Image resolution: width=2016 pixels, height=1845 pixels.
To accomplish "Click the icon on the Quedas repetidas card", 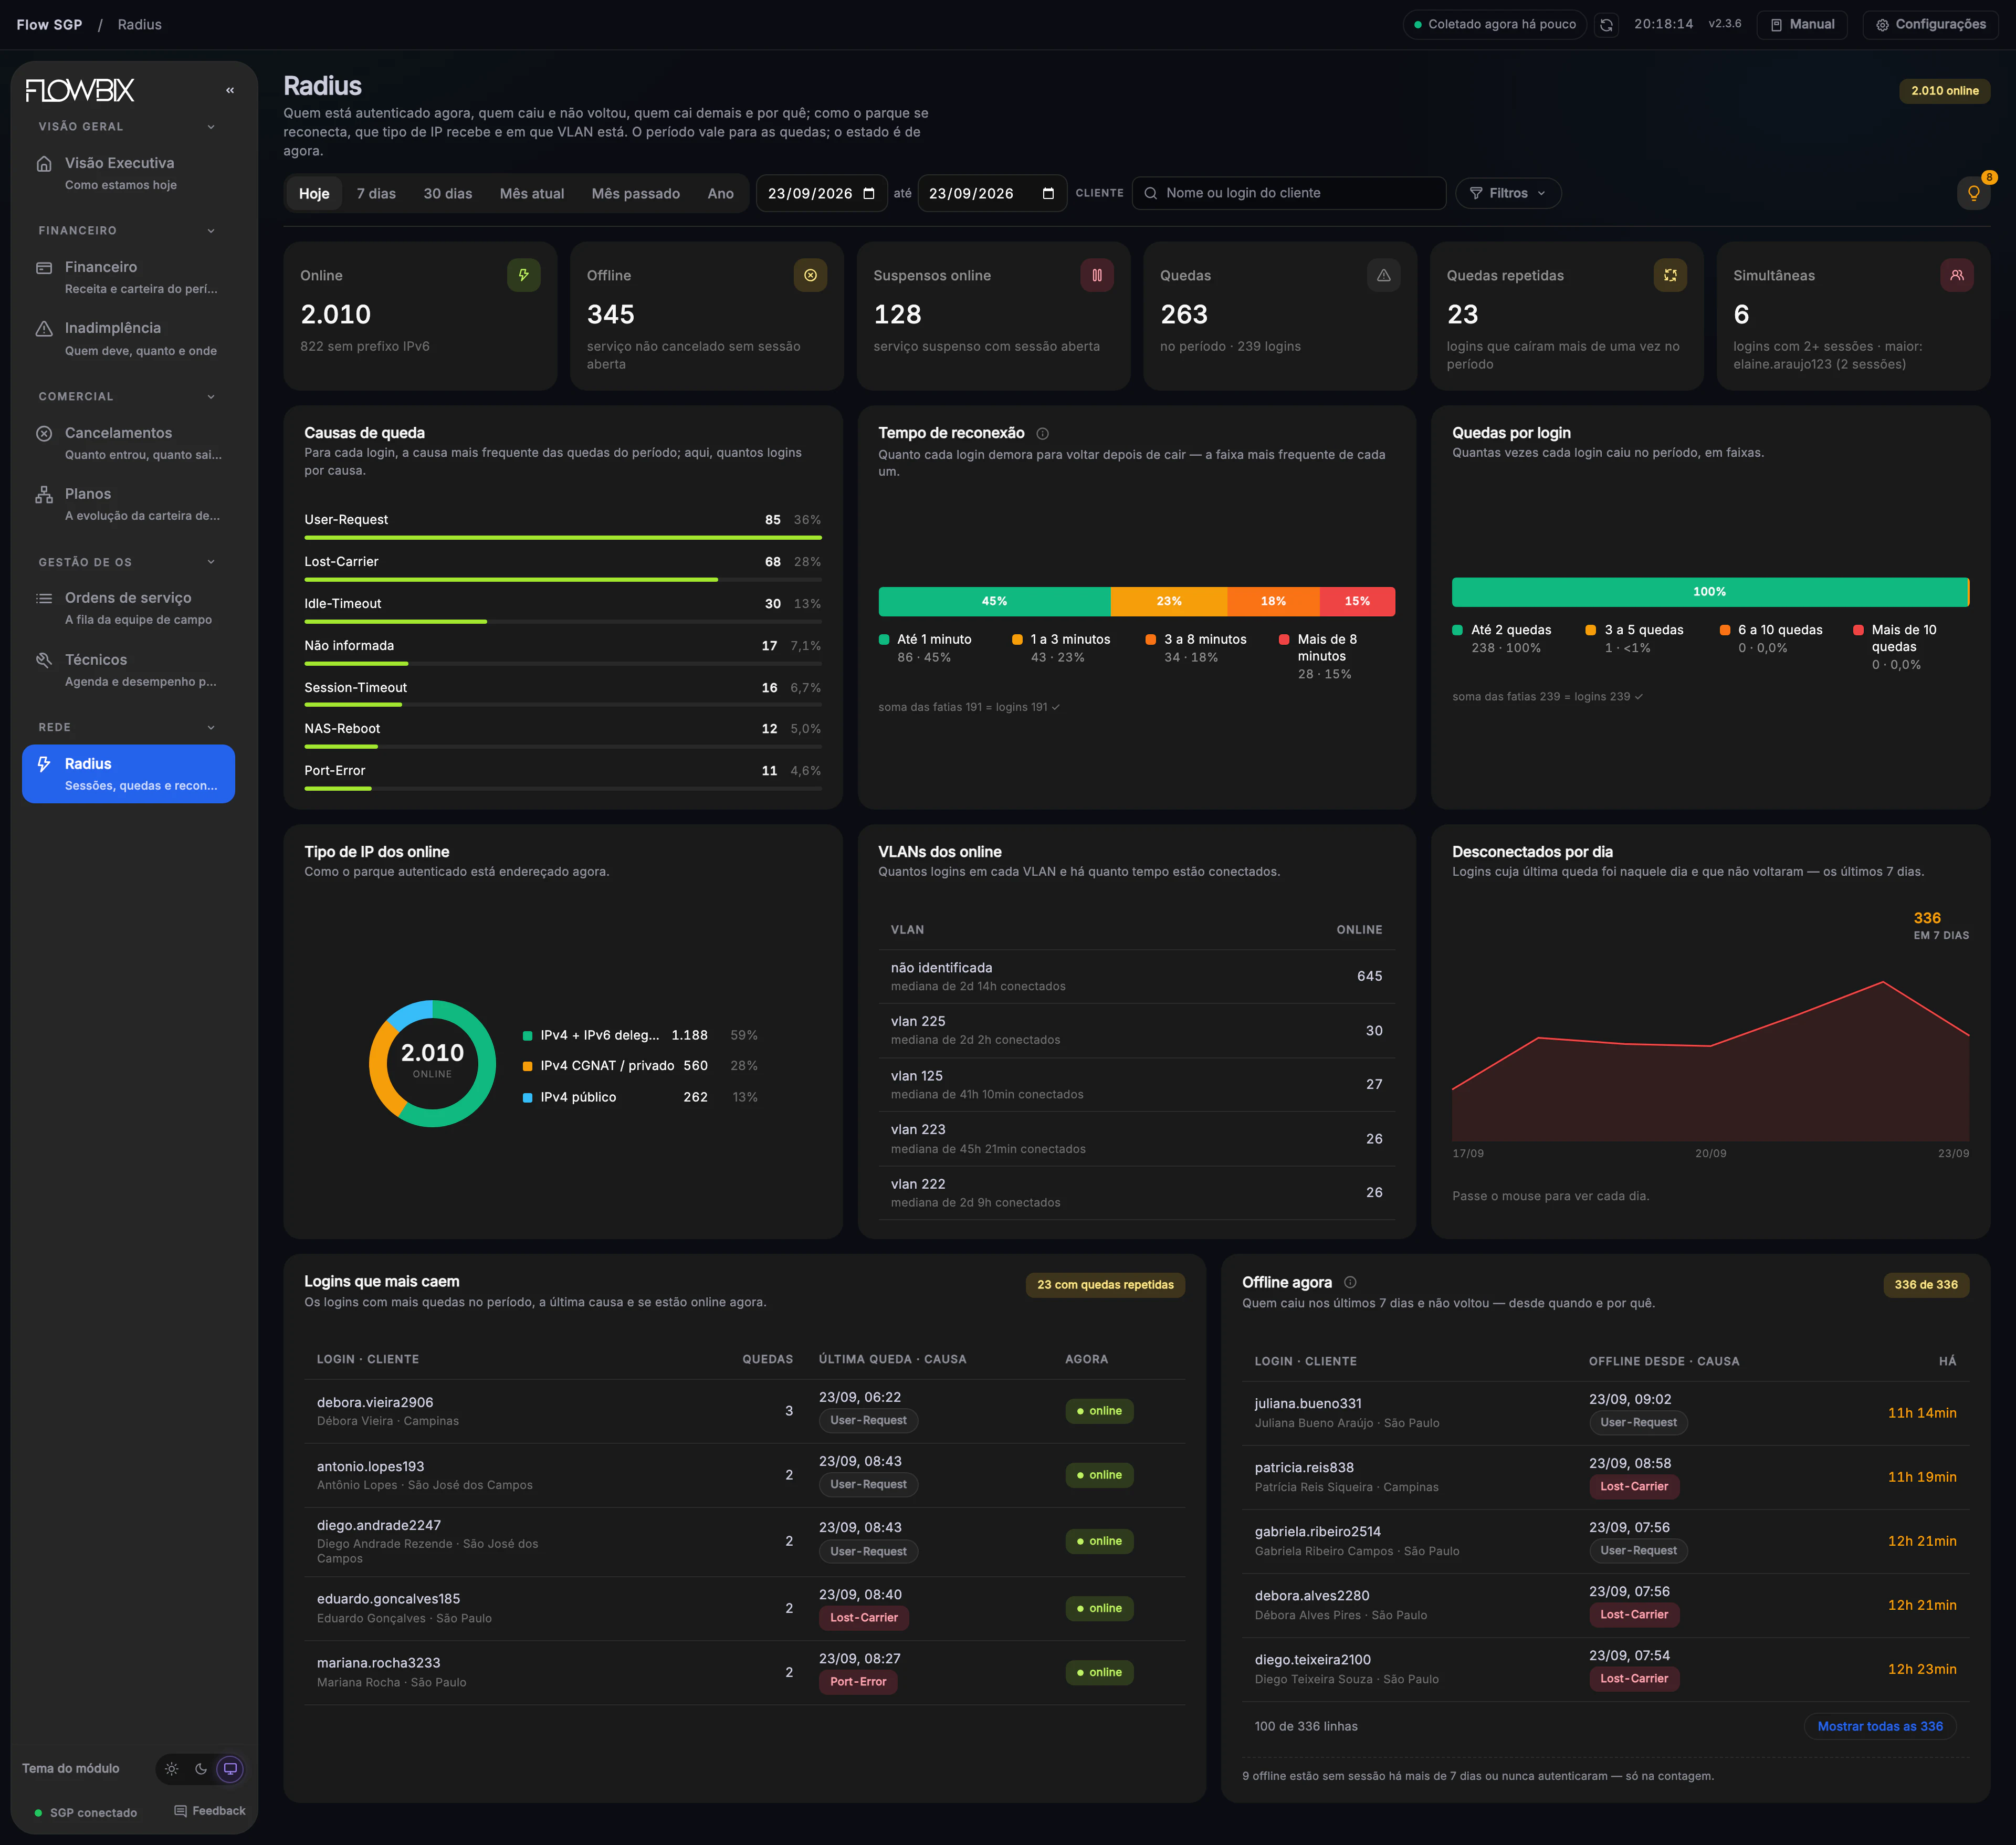I will tap(1670, 275).
